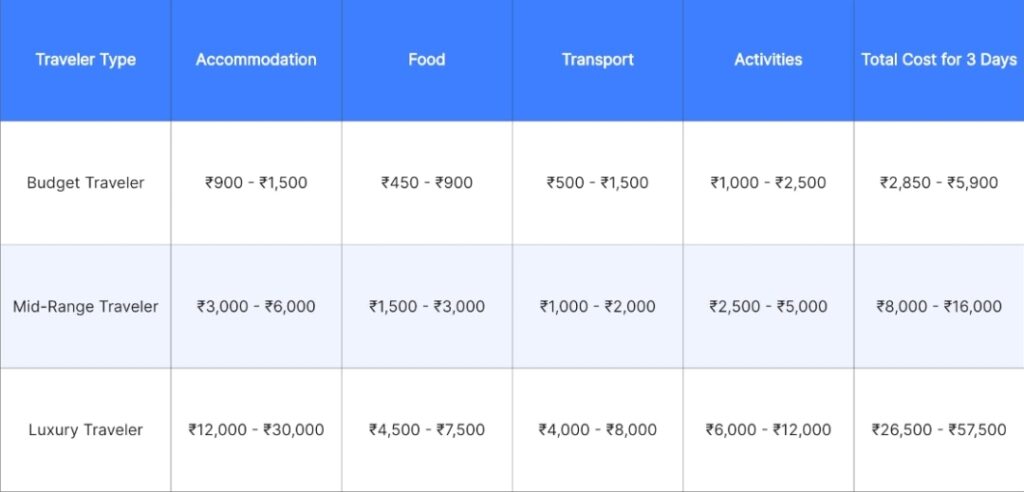Screen dimensions: 1024x492
Task: Click Budget food cell ₹450 - ₹900
Action: point(426,183)
